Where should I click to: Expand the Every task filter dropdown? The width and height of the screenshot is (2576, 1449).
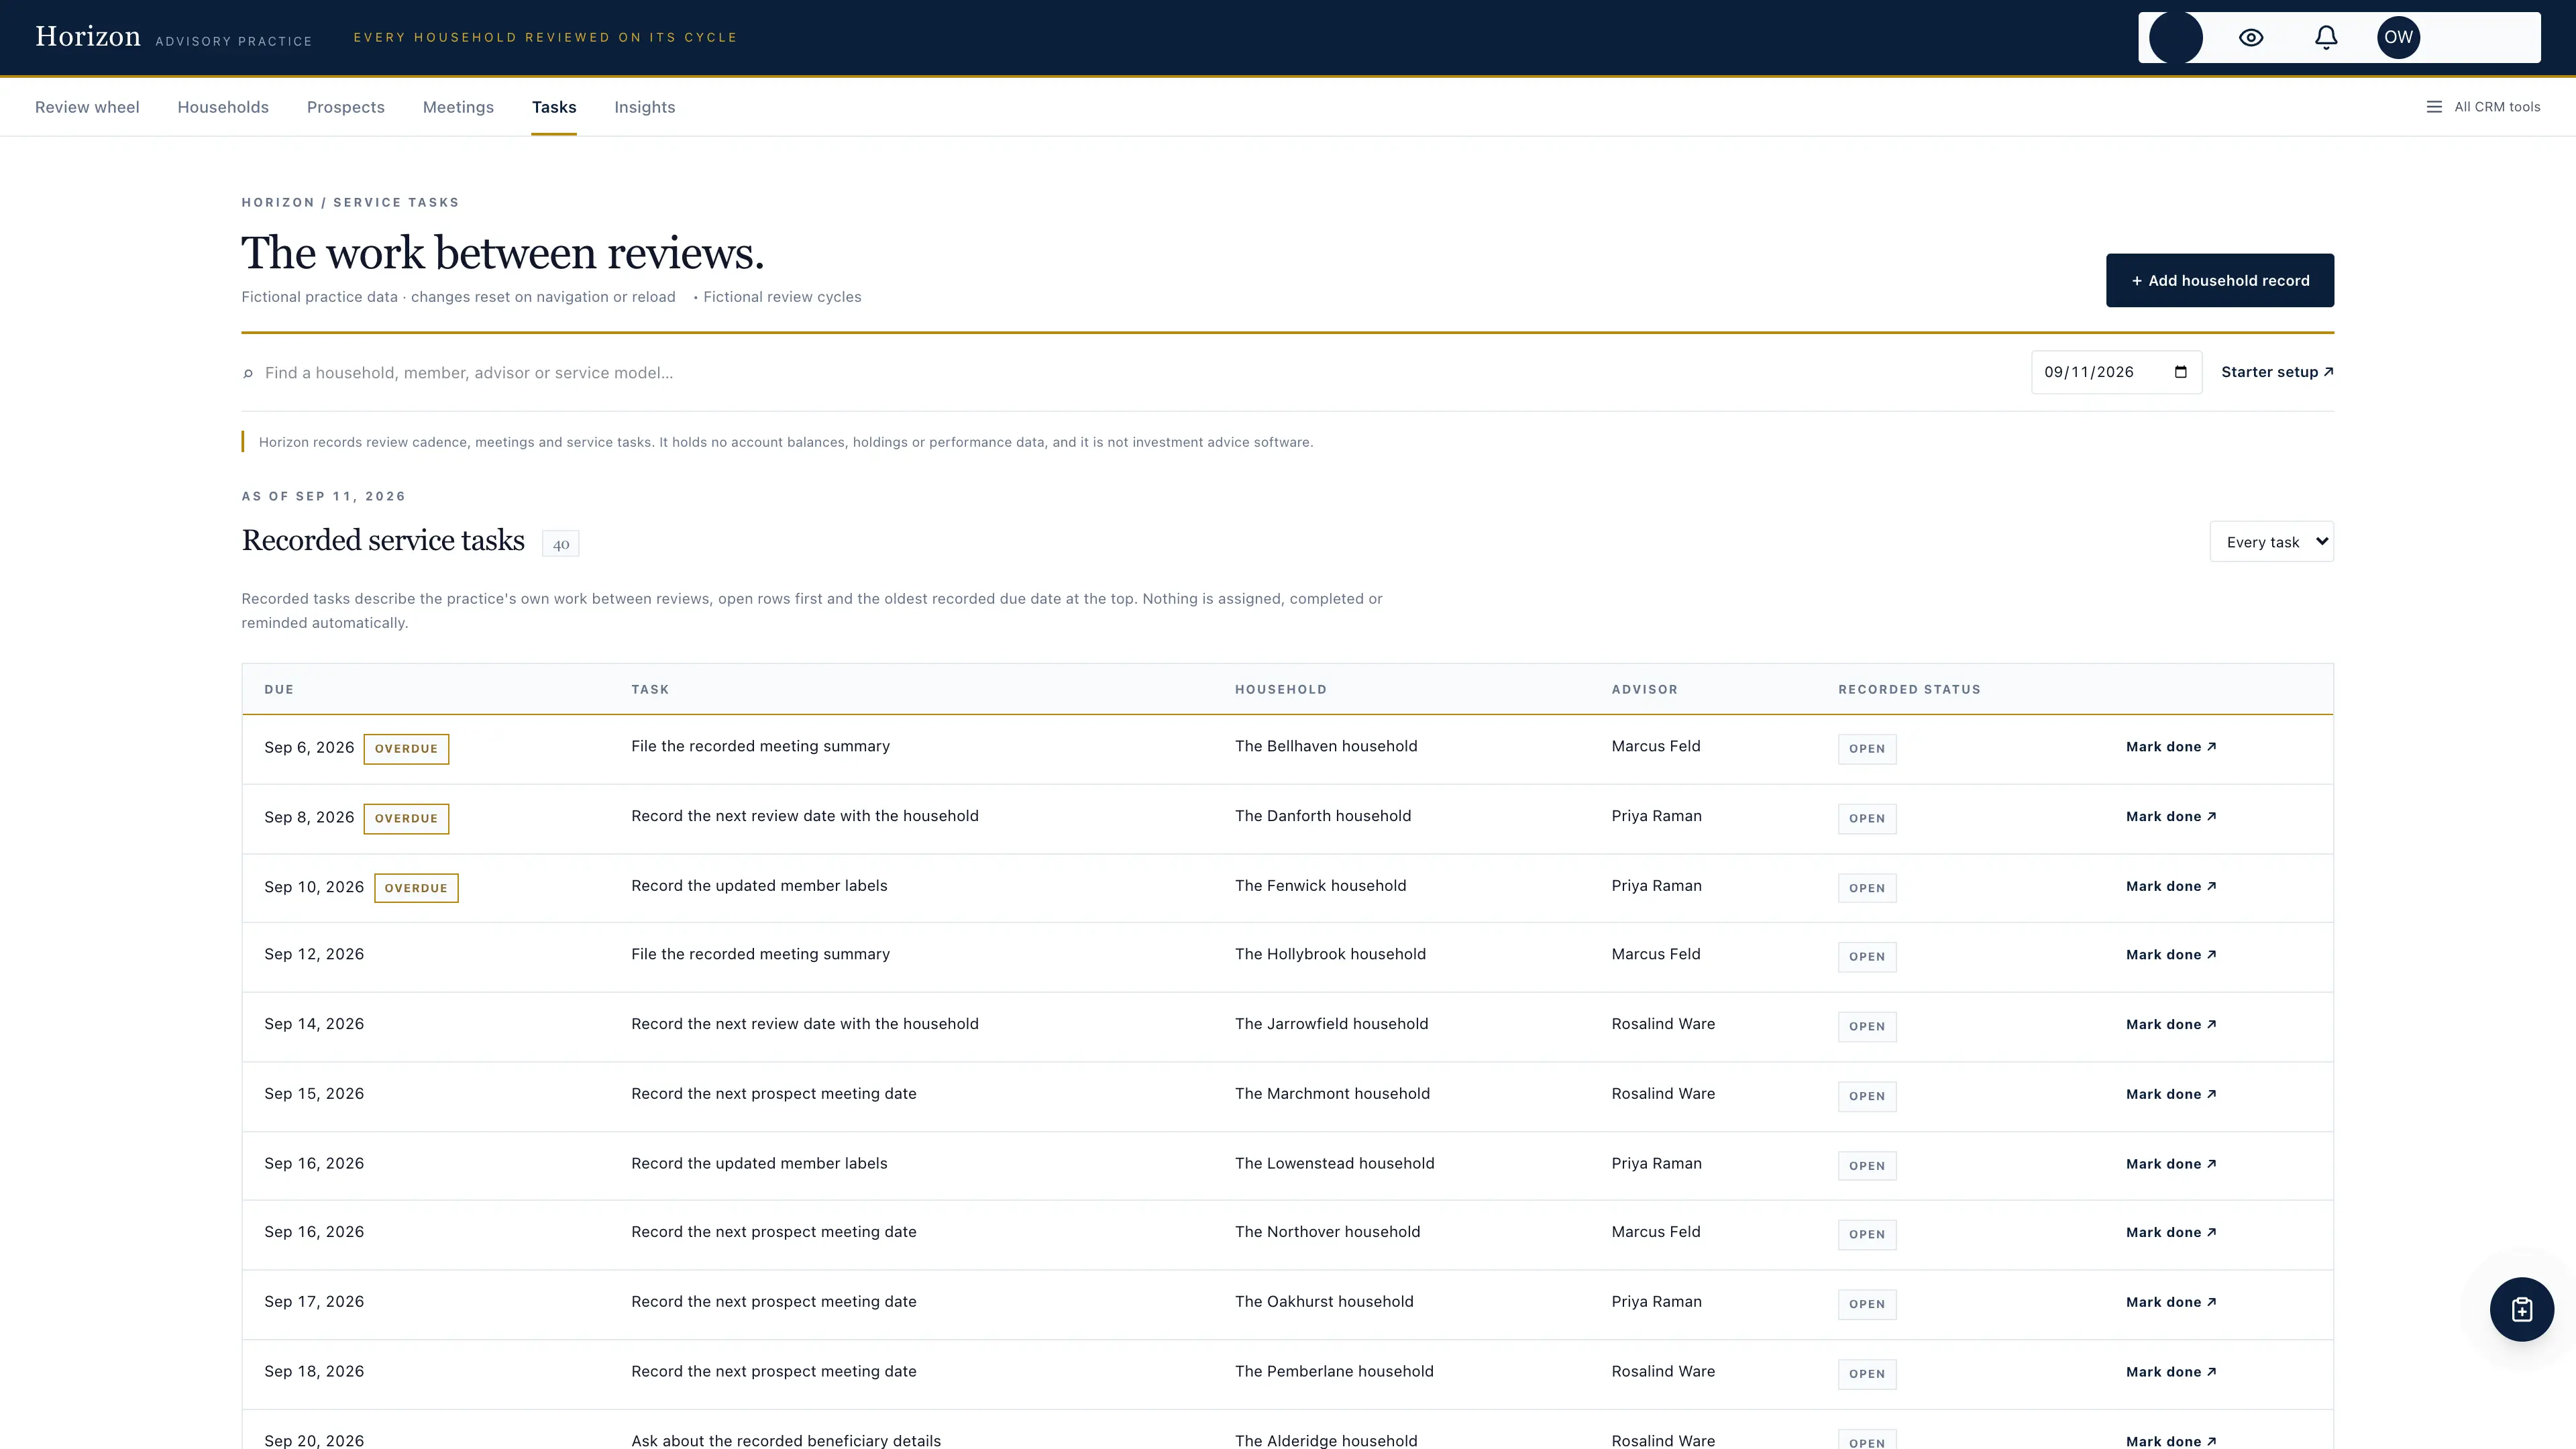coord(2272,542)
